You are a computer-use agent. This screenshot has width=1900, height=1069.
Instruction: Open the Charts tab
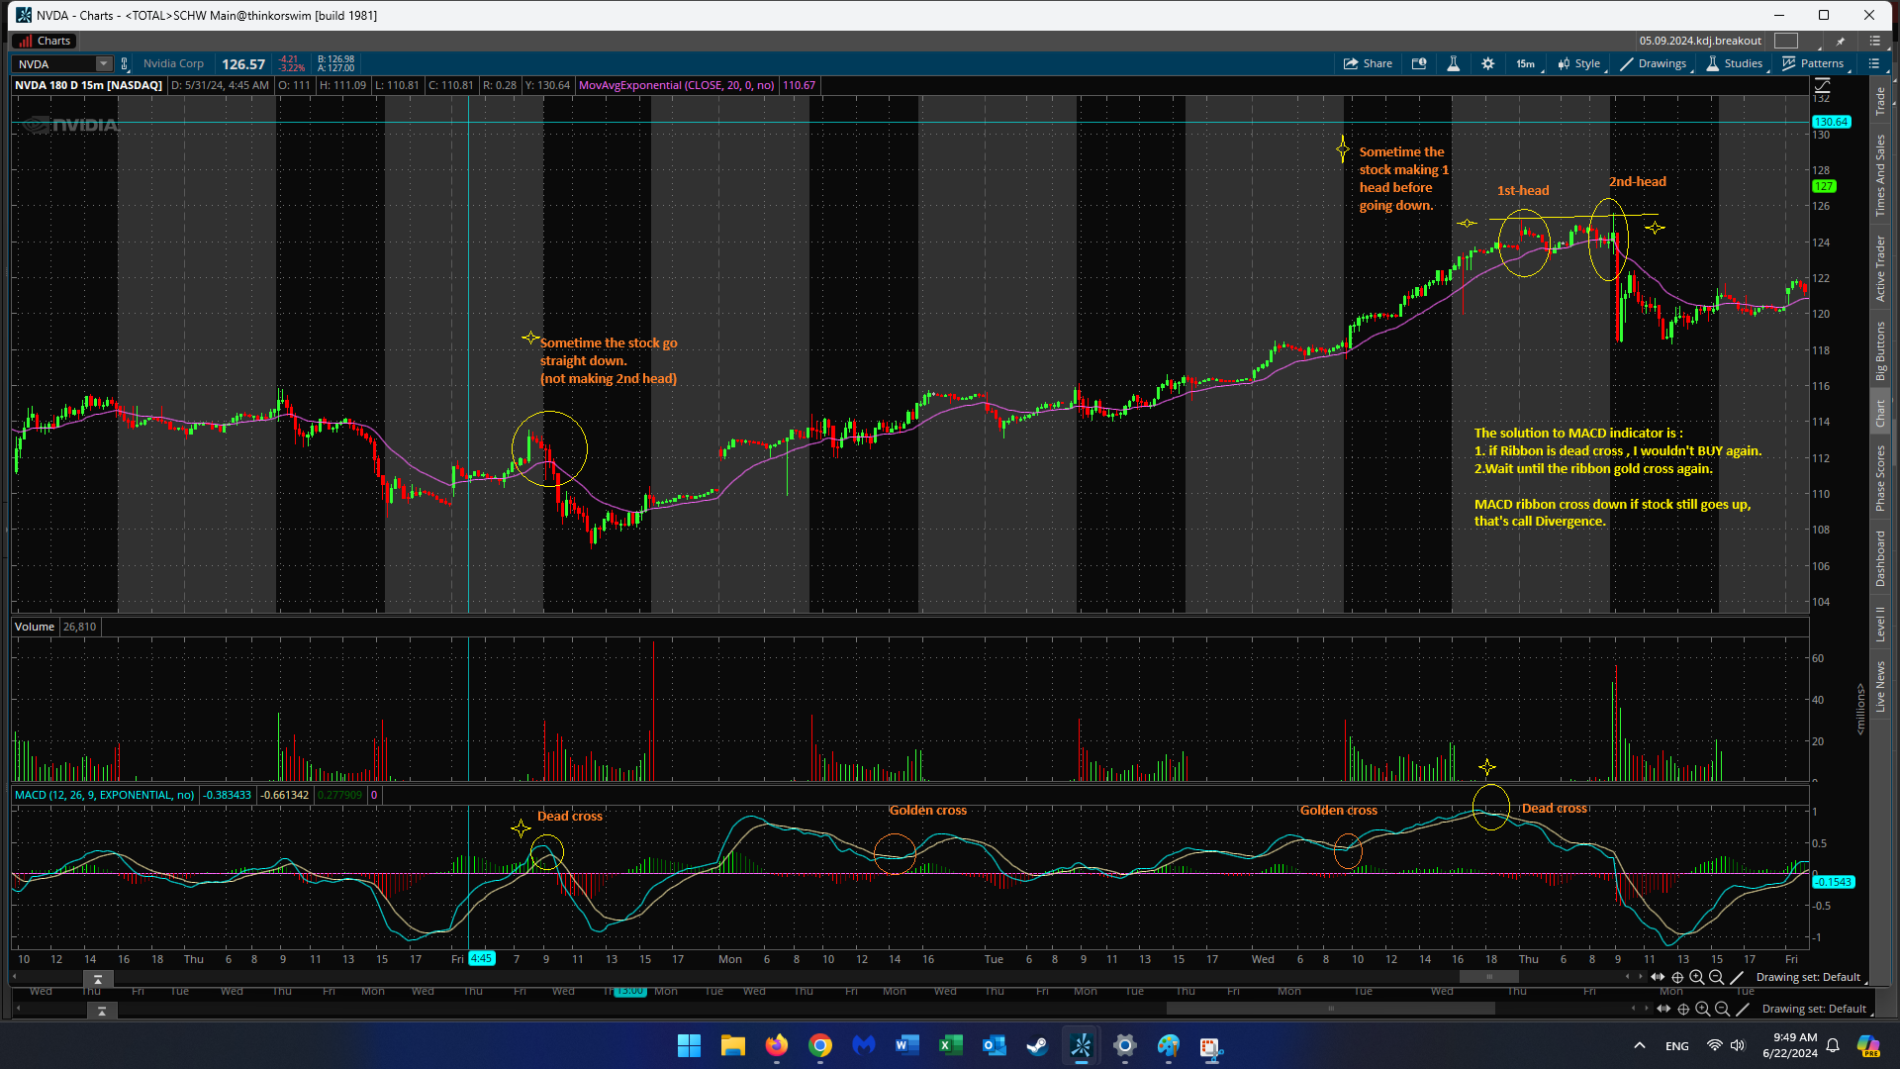(x=45, y=41)
